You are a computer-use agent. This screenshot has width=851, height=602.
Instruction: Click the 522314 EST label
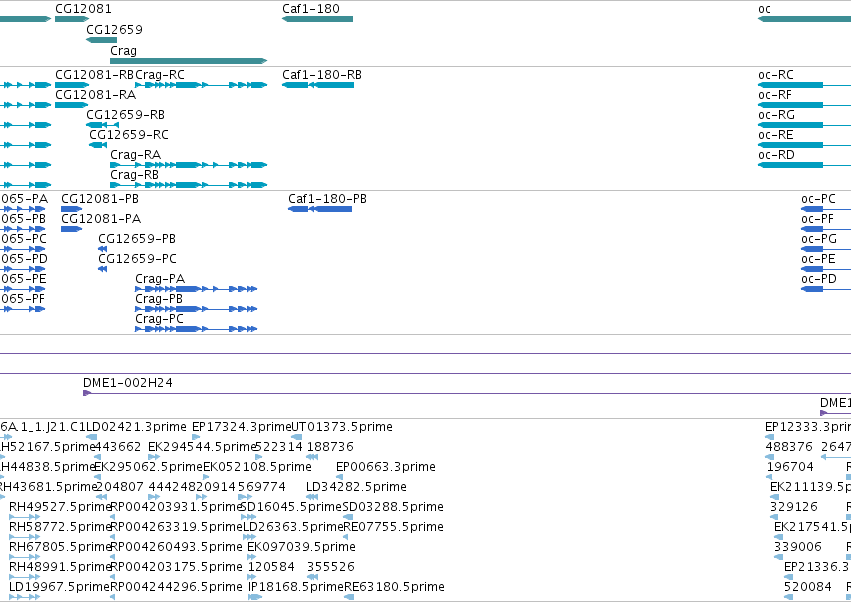[279, 447]
